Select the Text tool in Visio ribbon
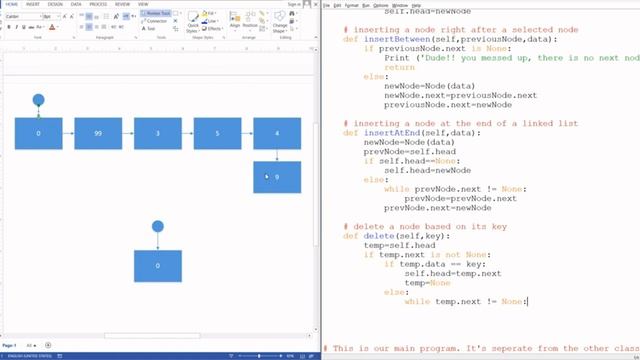Image resolution: width=640 pixels, height=360 pixels. point(149,29)
